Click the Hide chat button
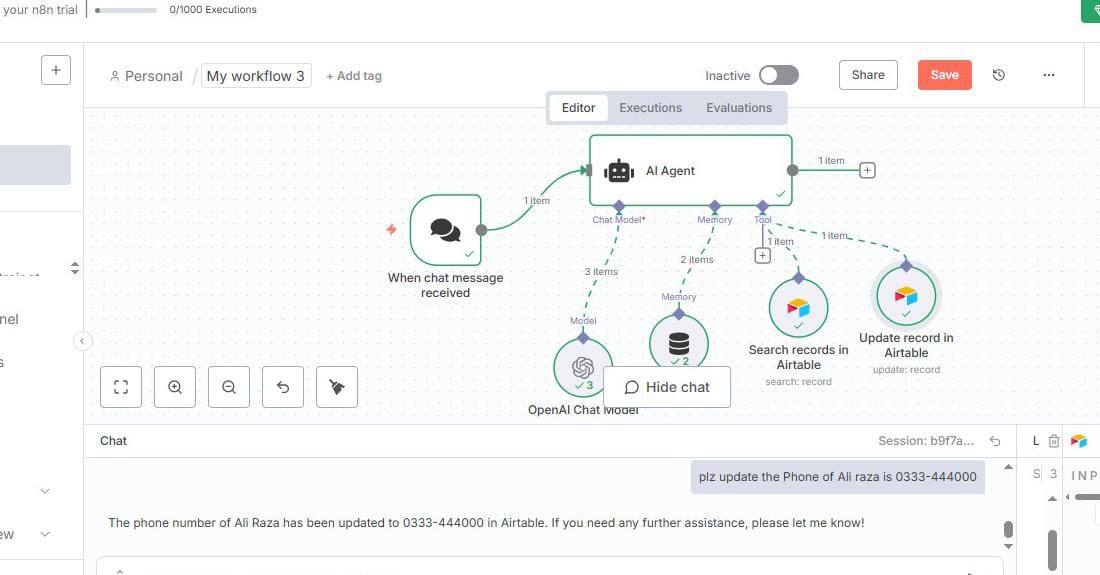 666,387
